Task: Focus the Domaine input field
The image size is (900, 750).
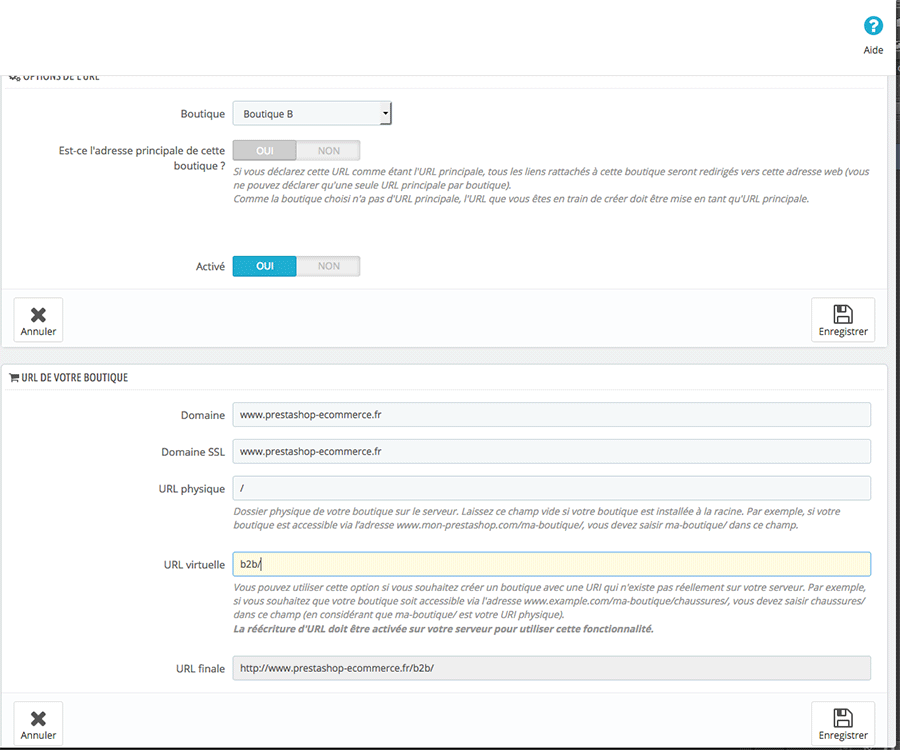Action: pos(551,415)
